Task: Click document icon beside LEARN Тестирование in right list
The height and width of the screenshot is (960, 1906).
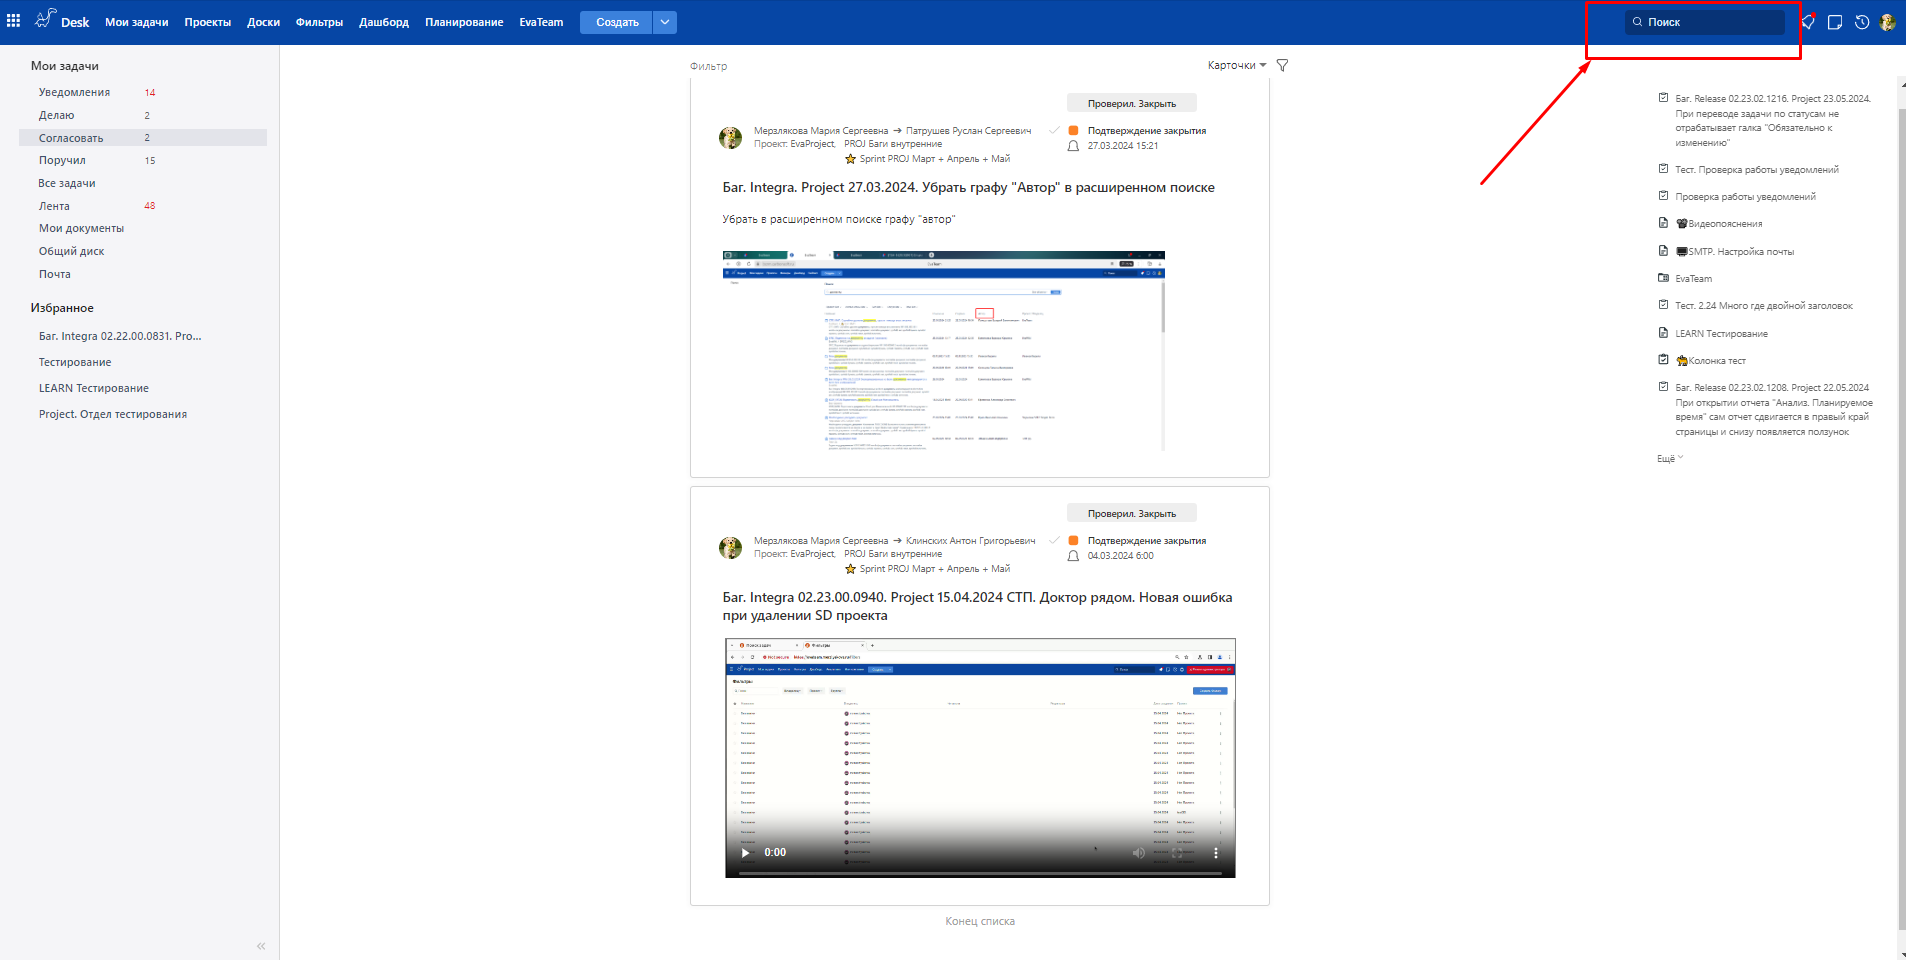Action: (1664, 333)
